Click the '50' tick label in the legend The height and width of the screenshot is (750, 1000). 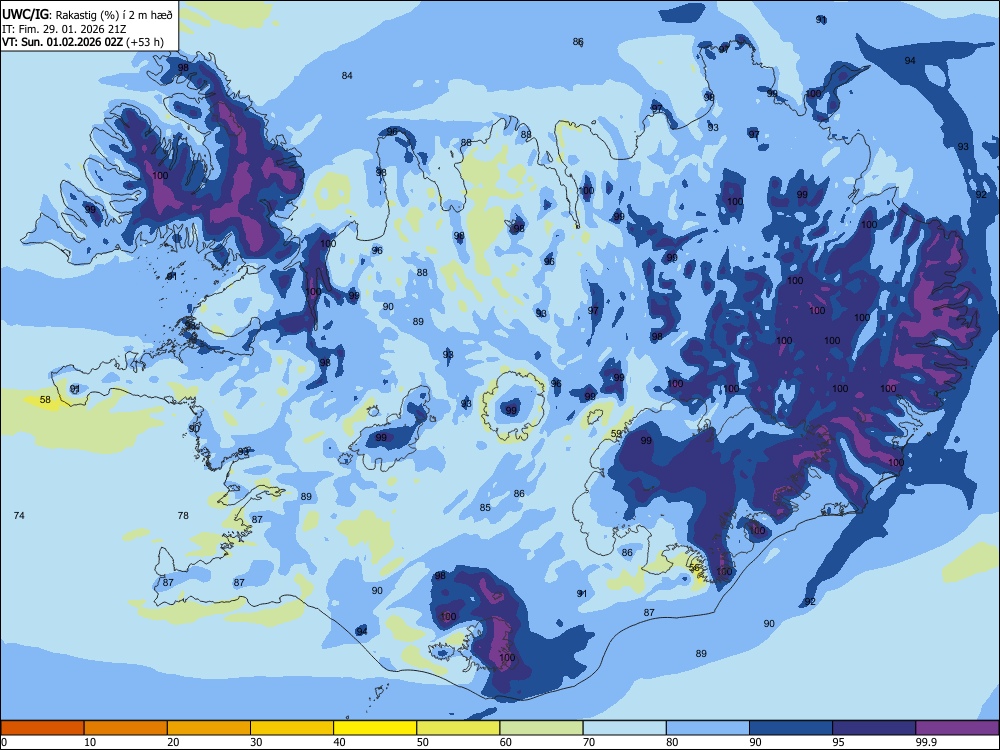coord(423,742)
